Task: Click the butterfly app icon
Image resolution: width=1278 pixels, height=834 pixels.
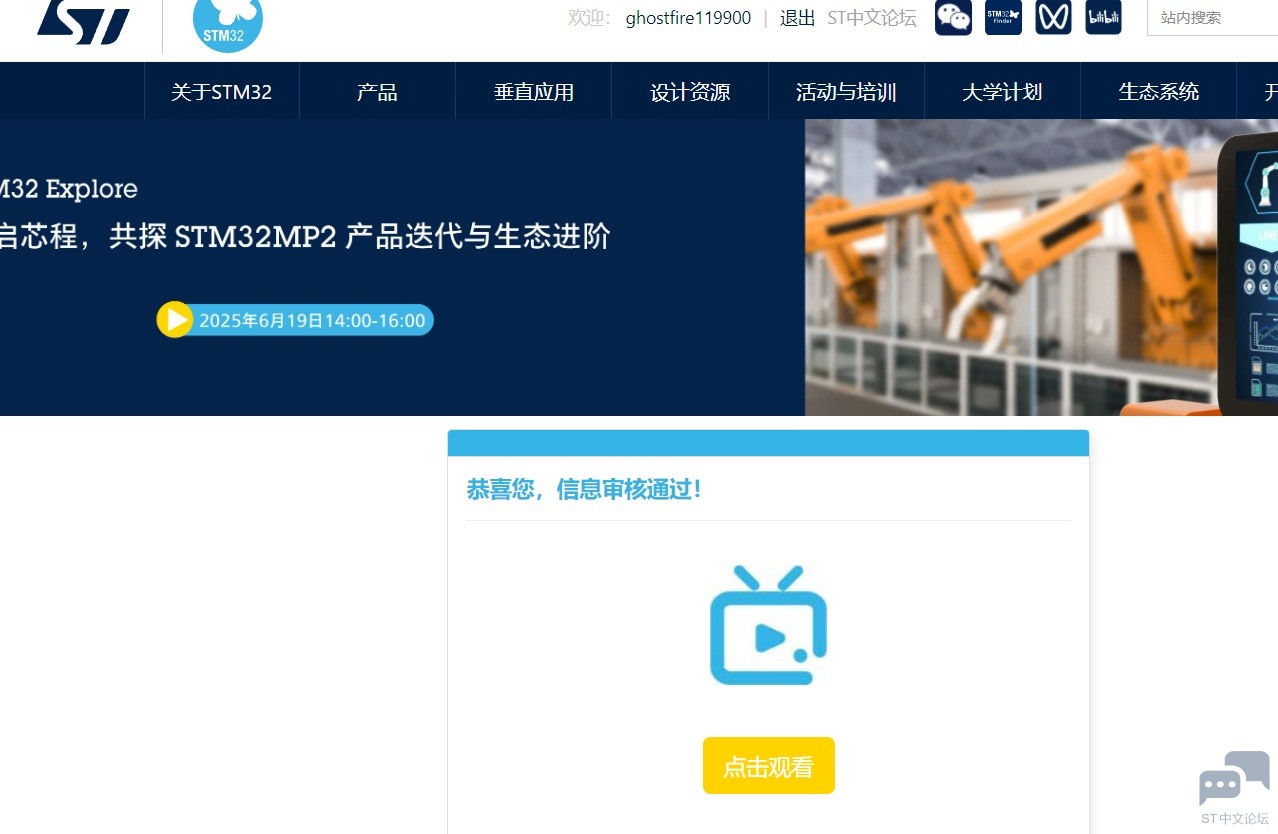Action: point(1053,17)
